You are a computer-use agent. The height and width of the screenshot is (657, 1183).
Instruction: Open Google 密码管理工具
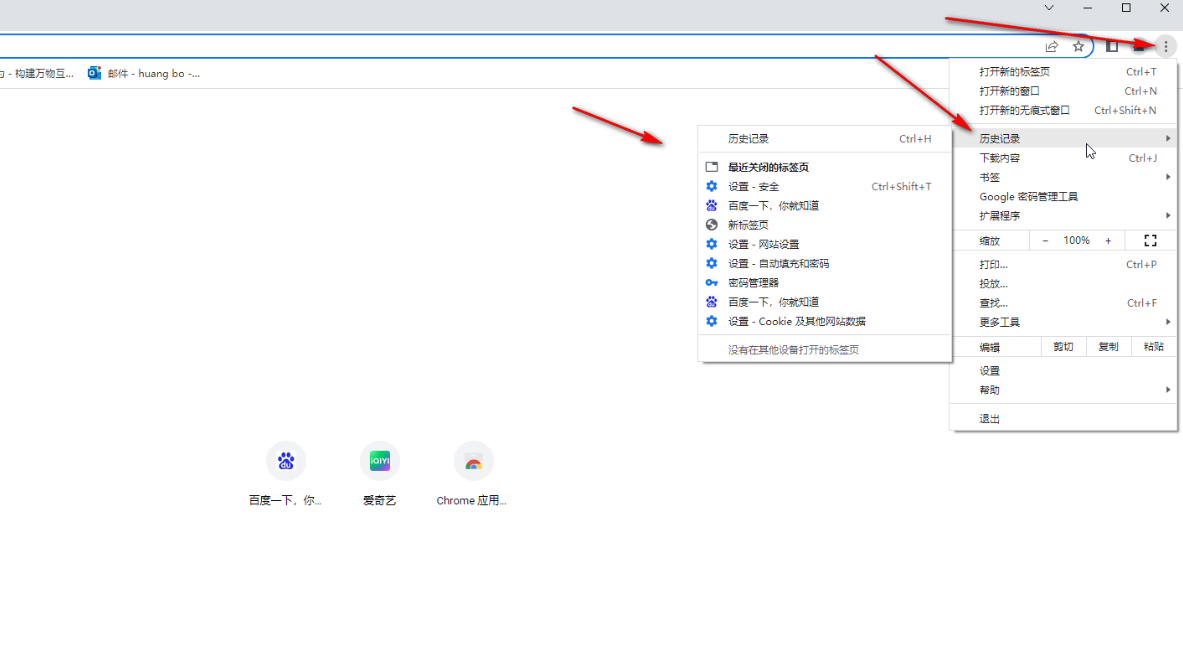click(x=1064, y=196)
